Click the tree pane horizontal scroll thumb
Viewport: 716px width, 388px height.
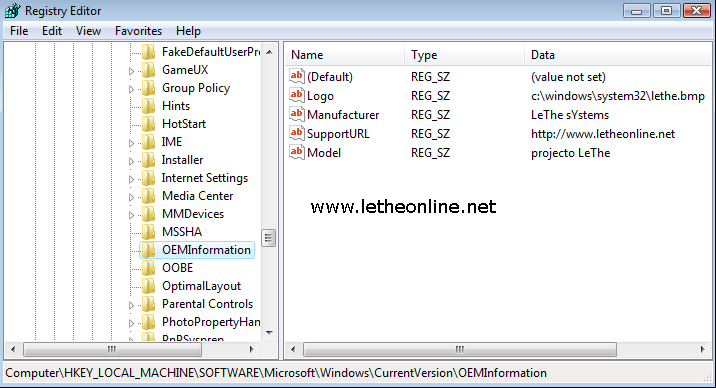coord(112,349)
